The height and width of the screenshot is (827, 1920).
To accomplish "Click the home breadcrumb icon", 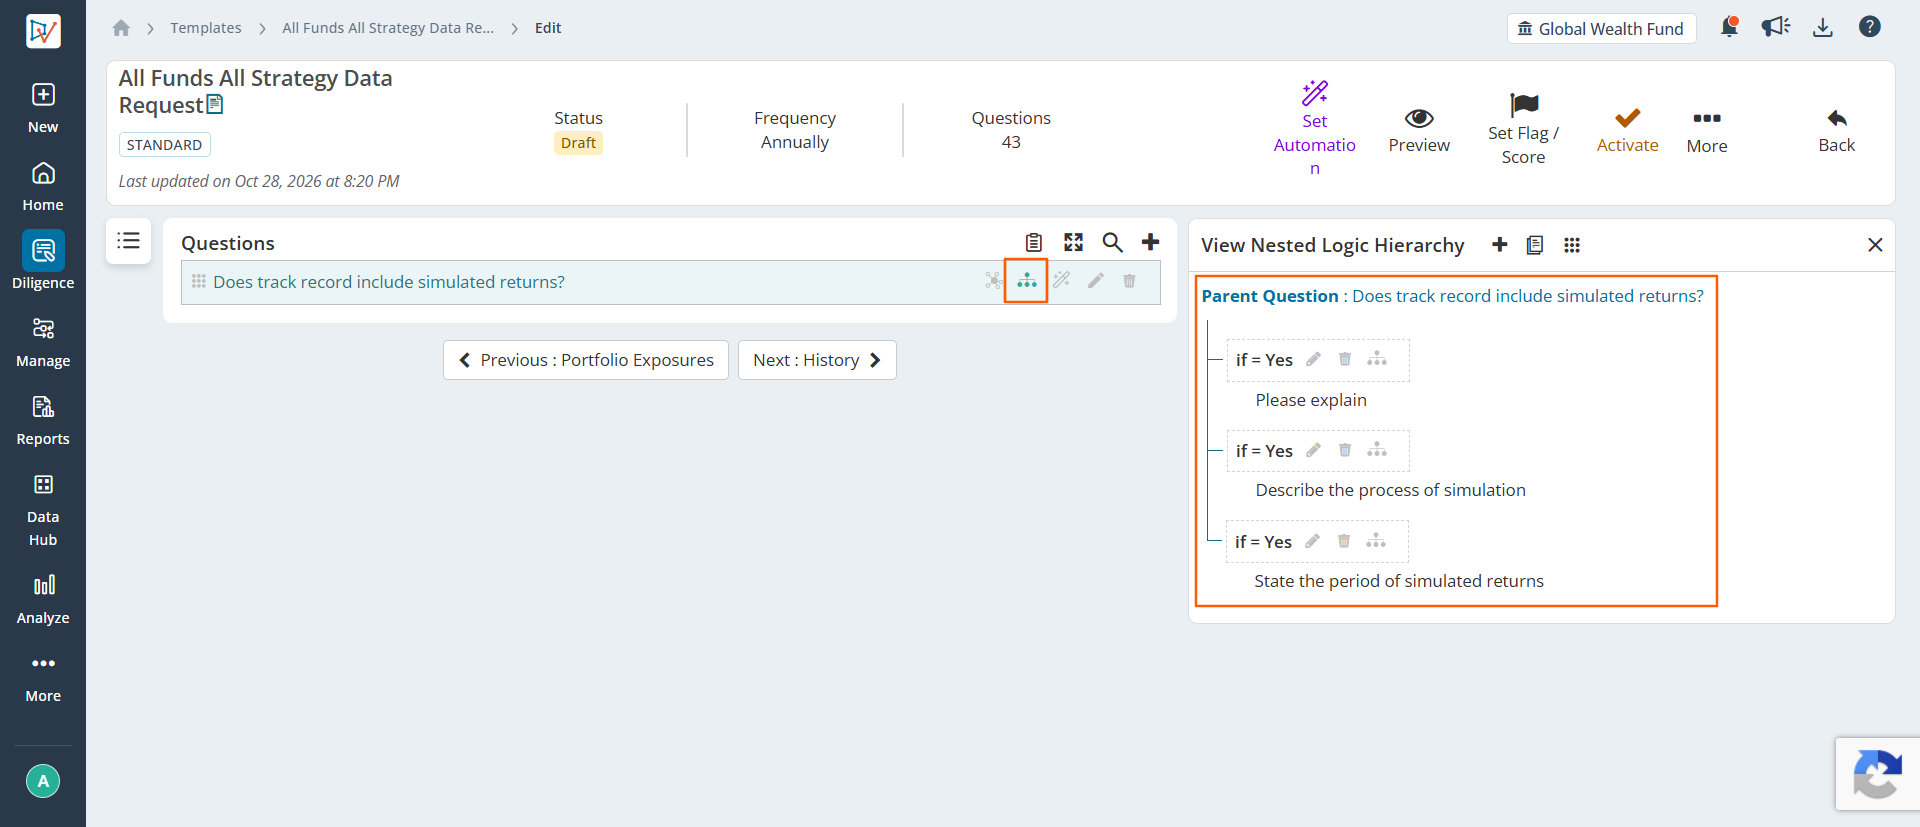I will coord(121,28).
